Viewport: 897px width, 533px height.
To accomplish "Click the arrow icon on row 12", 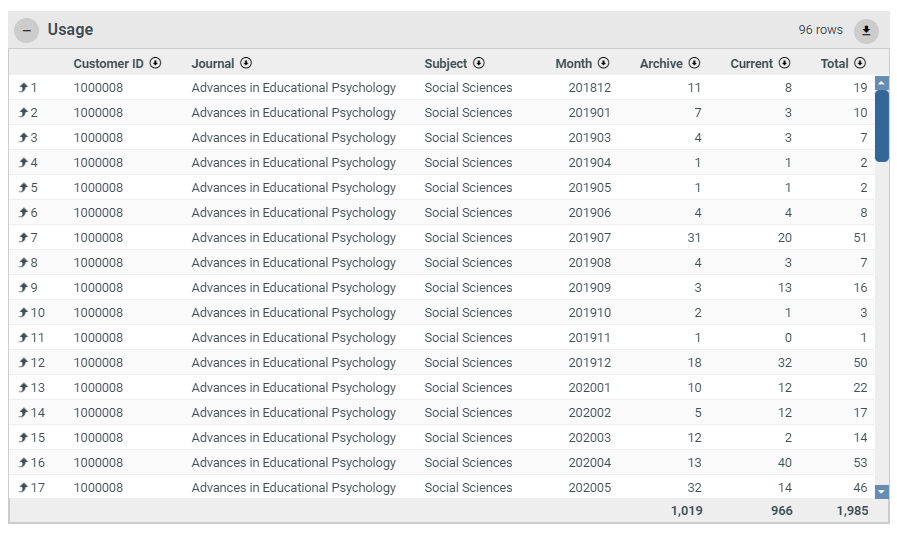I will tap(23, 363).
